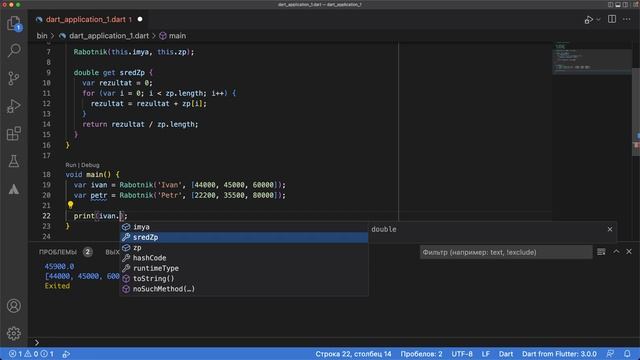Select the noSuchMethod(…) suggestion
This screenshot has height=360, width=640.
point(244,289)
